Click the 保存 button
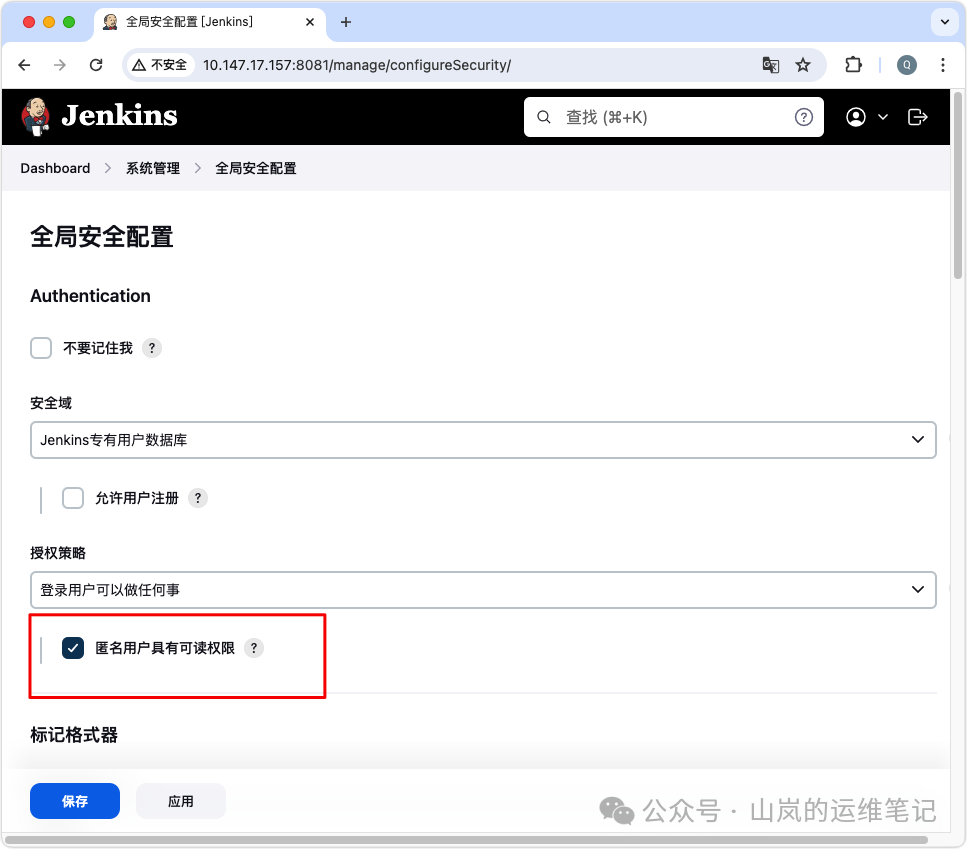This screenshot has width=967, height=849. coord(74,800)
